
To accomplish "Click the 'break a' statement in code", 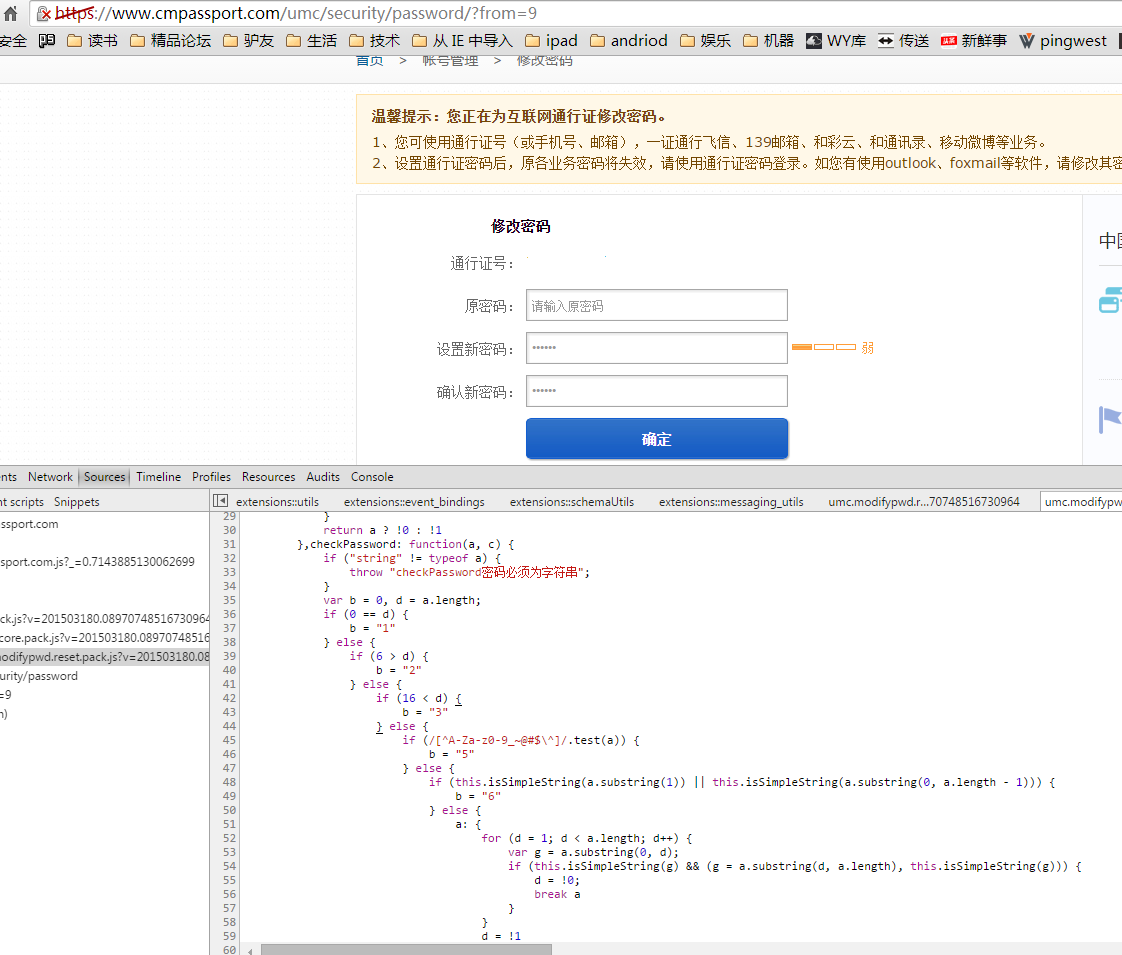I will point(557,894).
